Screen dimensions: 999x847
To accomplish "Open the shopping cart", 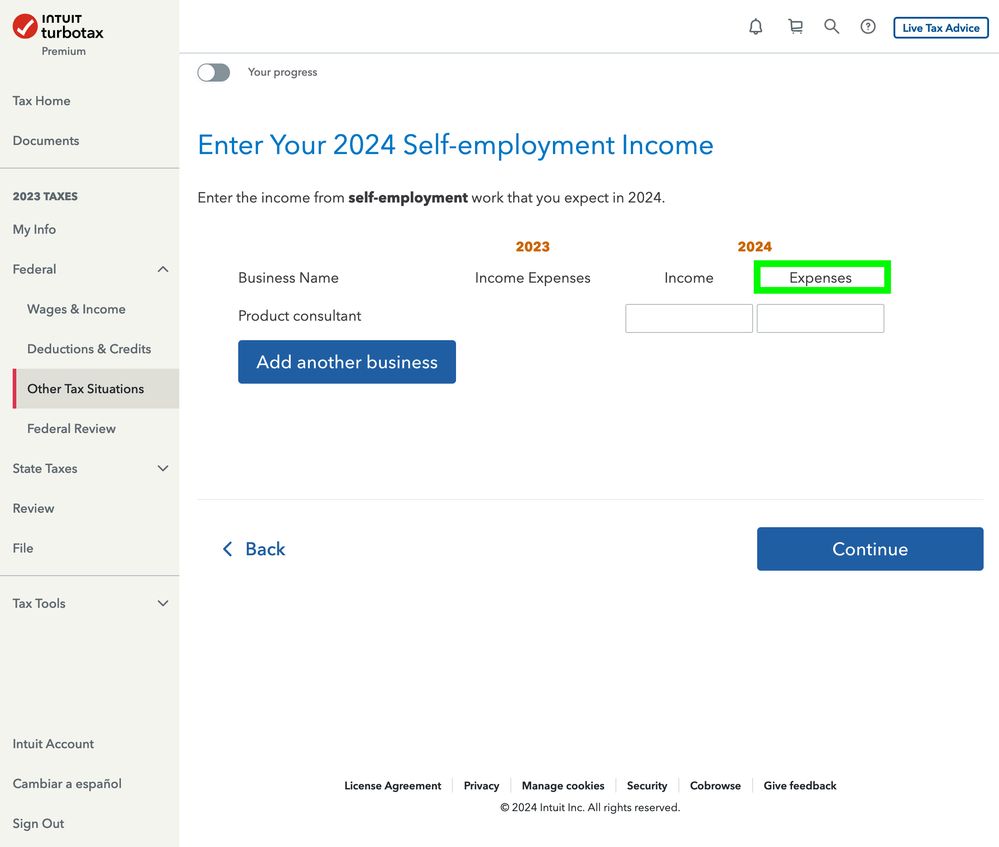I will click(x=795, y=27).
